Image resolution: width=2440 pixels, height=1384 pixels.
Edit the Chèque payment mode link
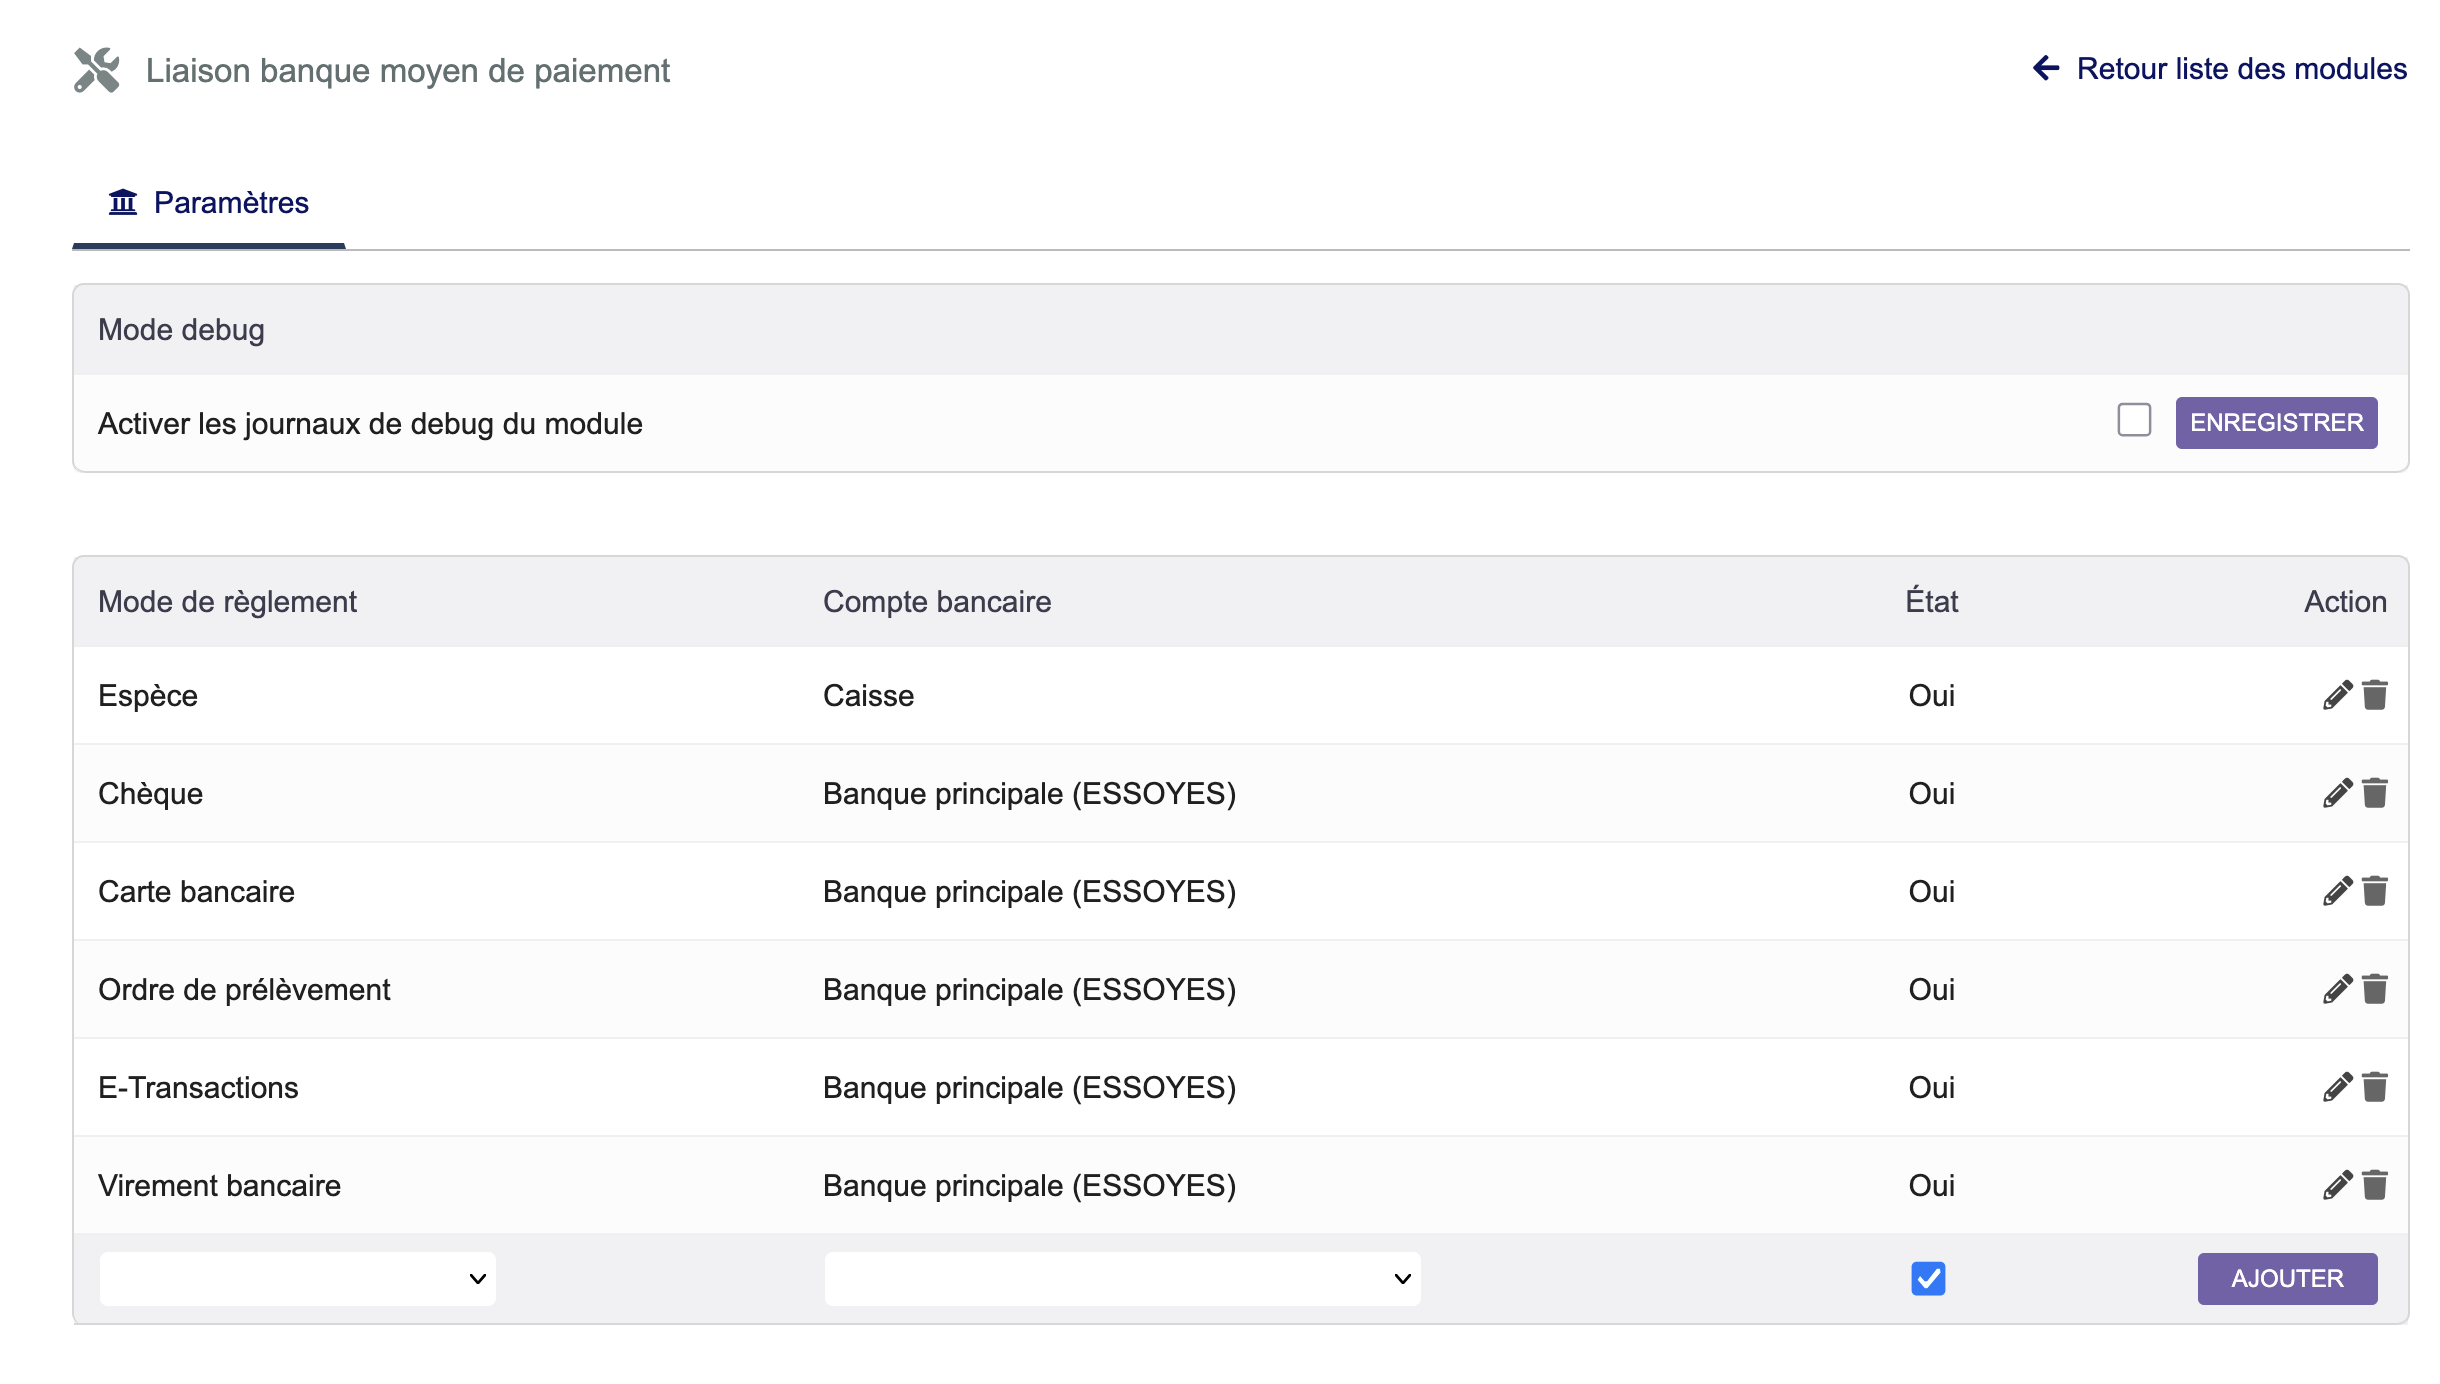point(2337,793)
